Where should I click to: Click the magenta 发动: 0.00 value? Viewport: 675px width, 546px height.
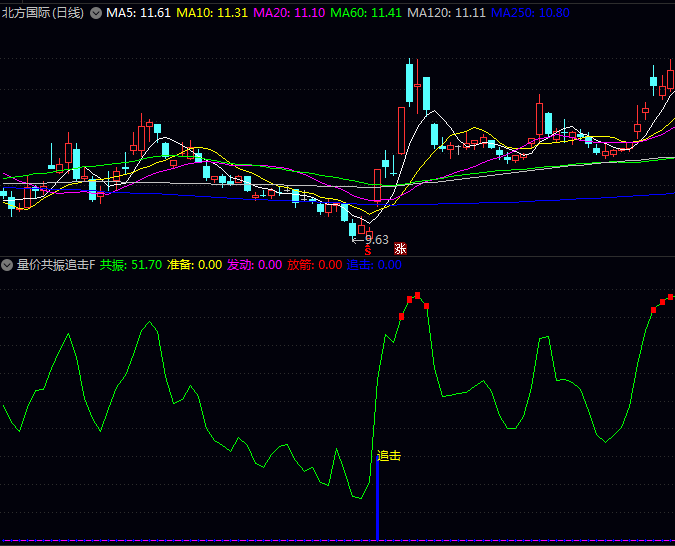(254, 265)
